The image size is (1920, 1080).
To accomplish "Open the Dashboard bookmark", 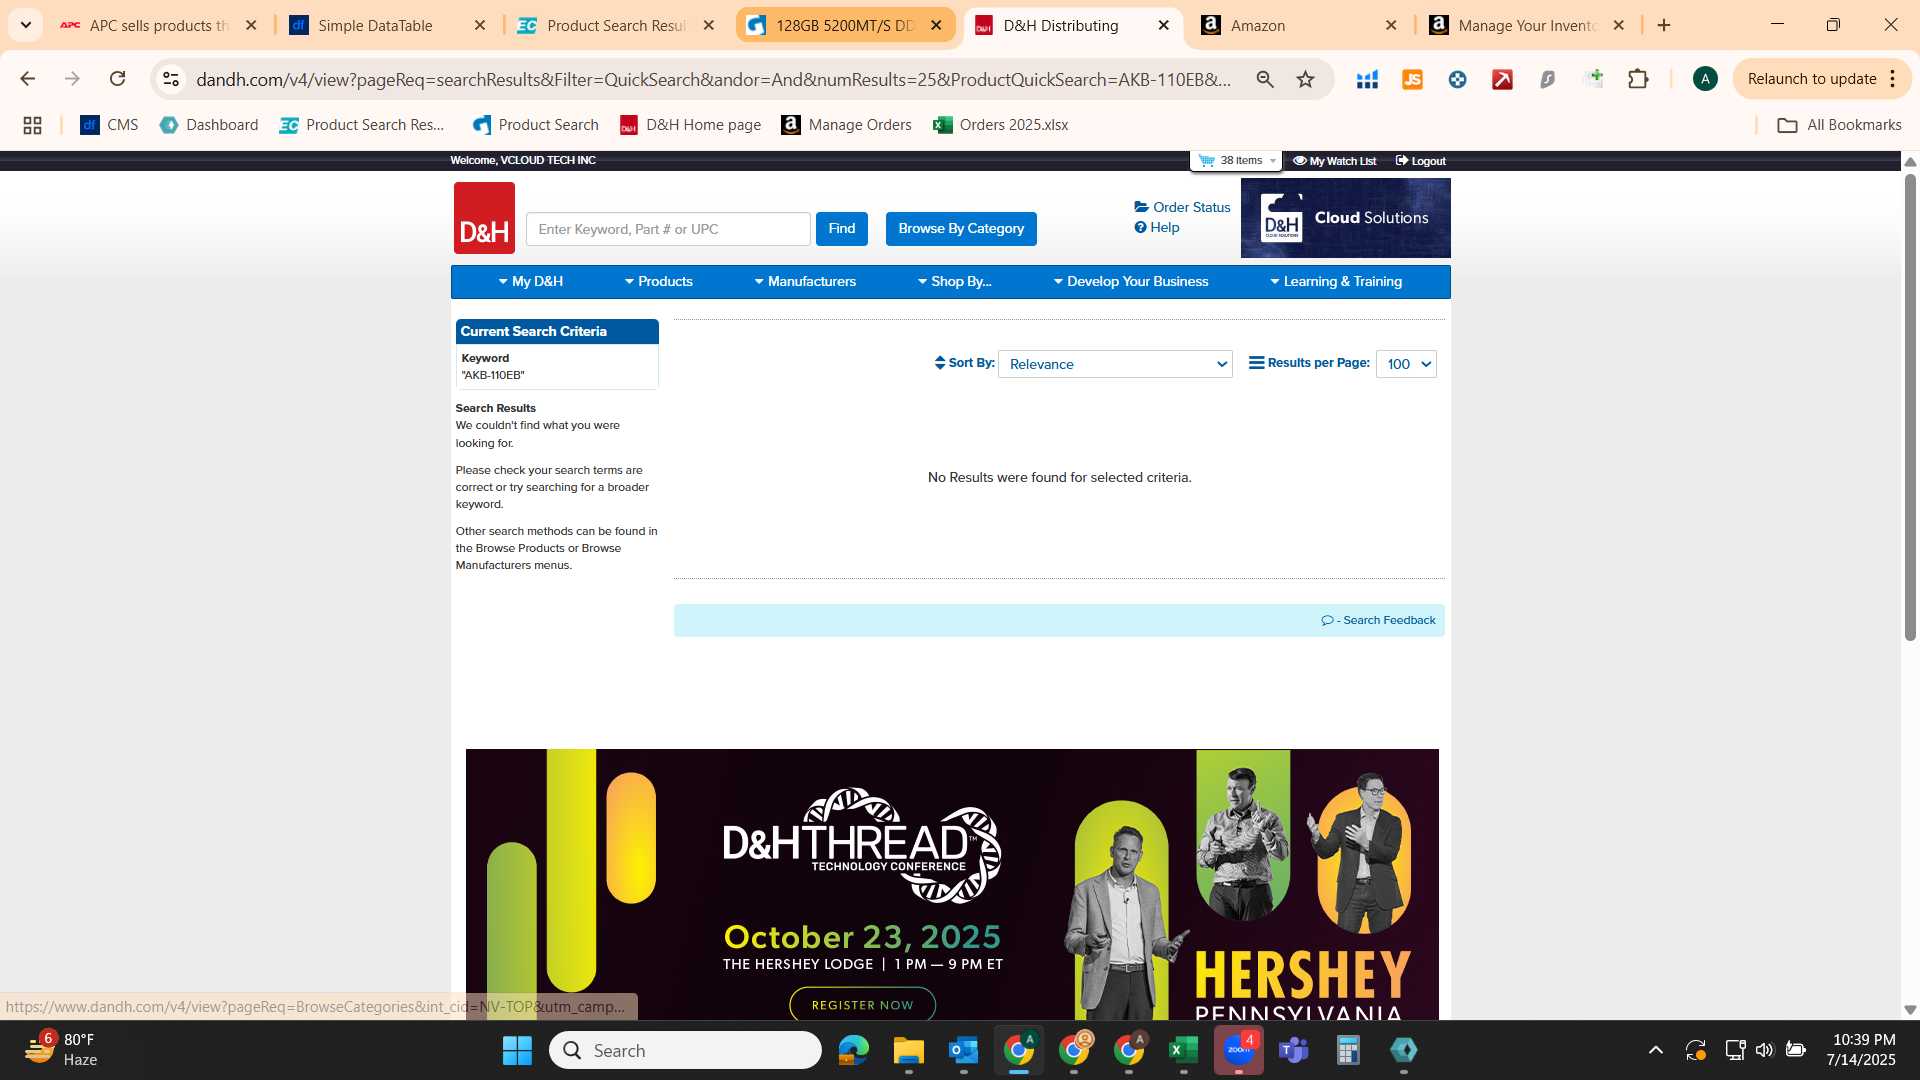I will pyautogui.click(x=209, y=125).
